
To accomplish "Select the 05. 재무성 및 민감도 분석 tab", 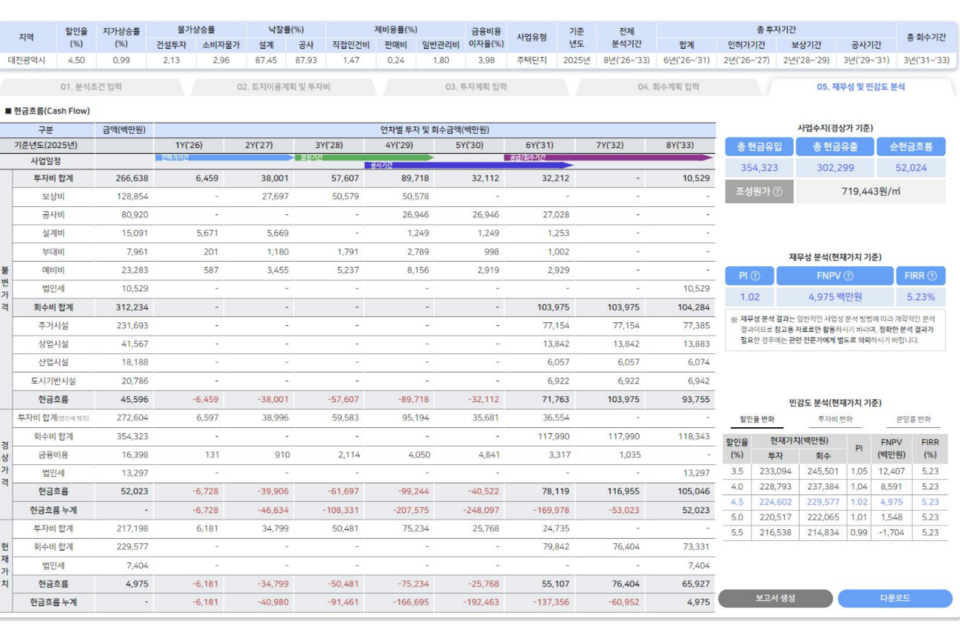I will pos(860,87).
